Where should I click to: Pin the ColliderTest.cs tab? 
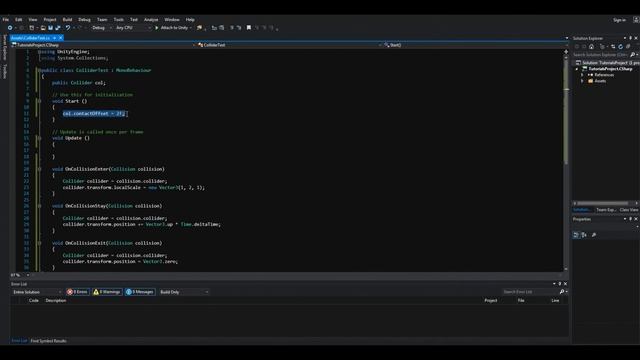coord(54,38)
